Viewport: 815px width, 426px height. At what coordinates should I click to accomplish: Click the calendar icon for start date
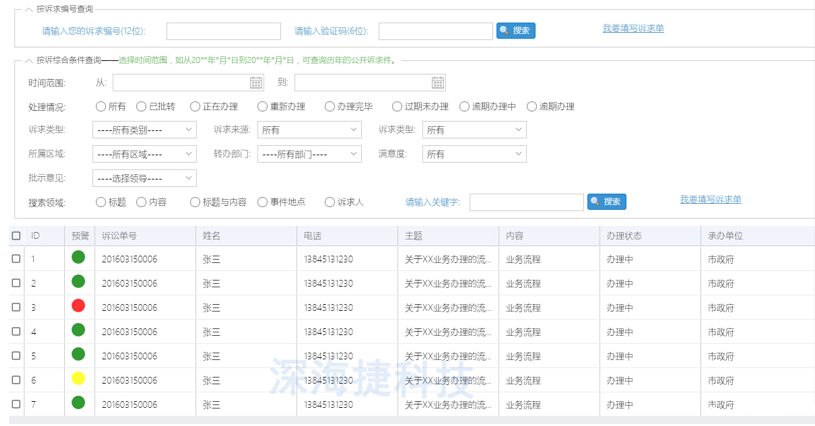[256, 83]
